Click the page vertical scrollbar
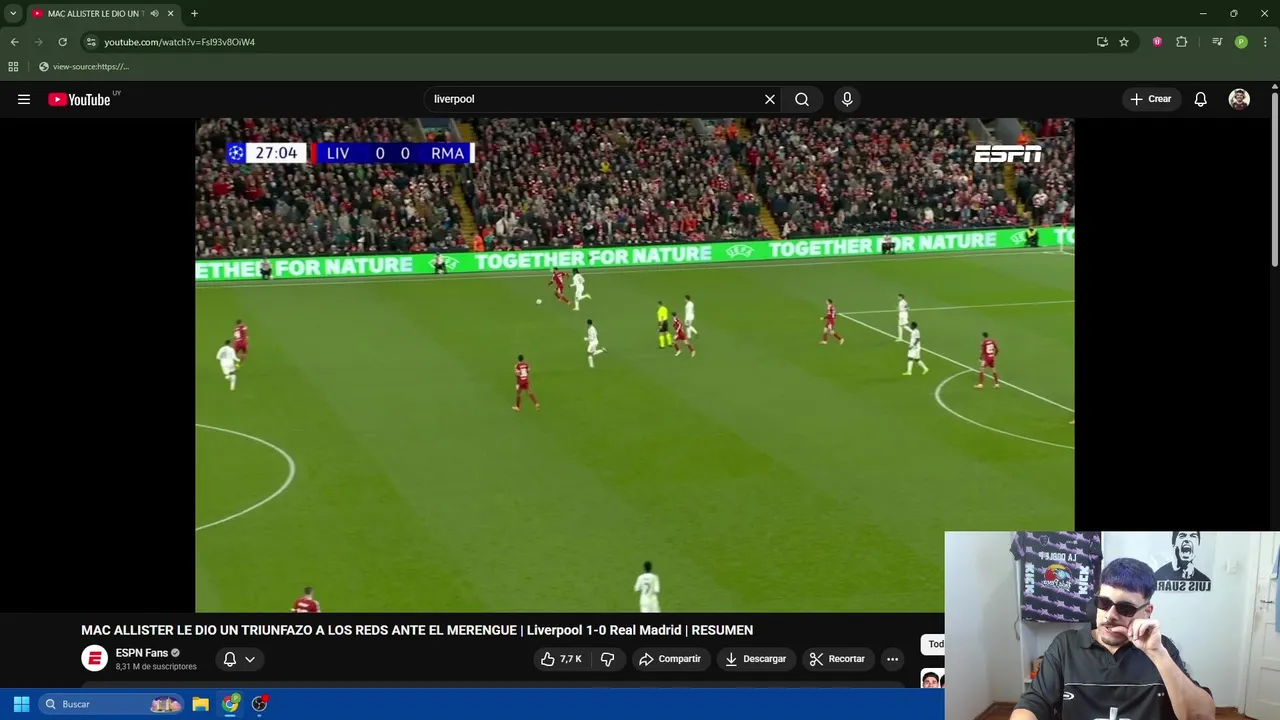This screenshot has height=720, width=1280. coord(1274,180)
